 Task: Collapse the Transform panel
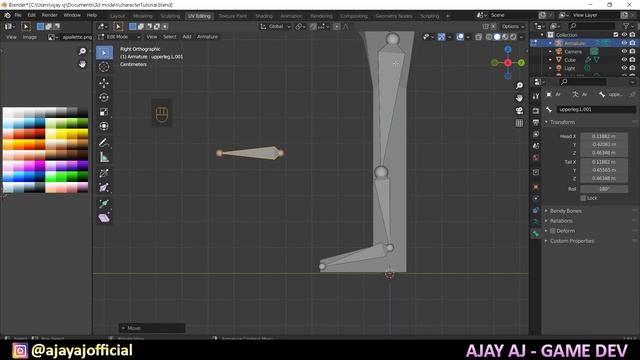point(562,122)
